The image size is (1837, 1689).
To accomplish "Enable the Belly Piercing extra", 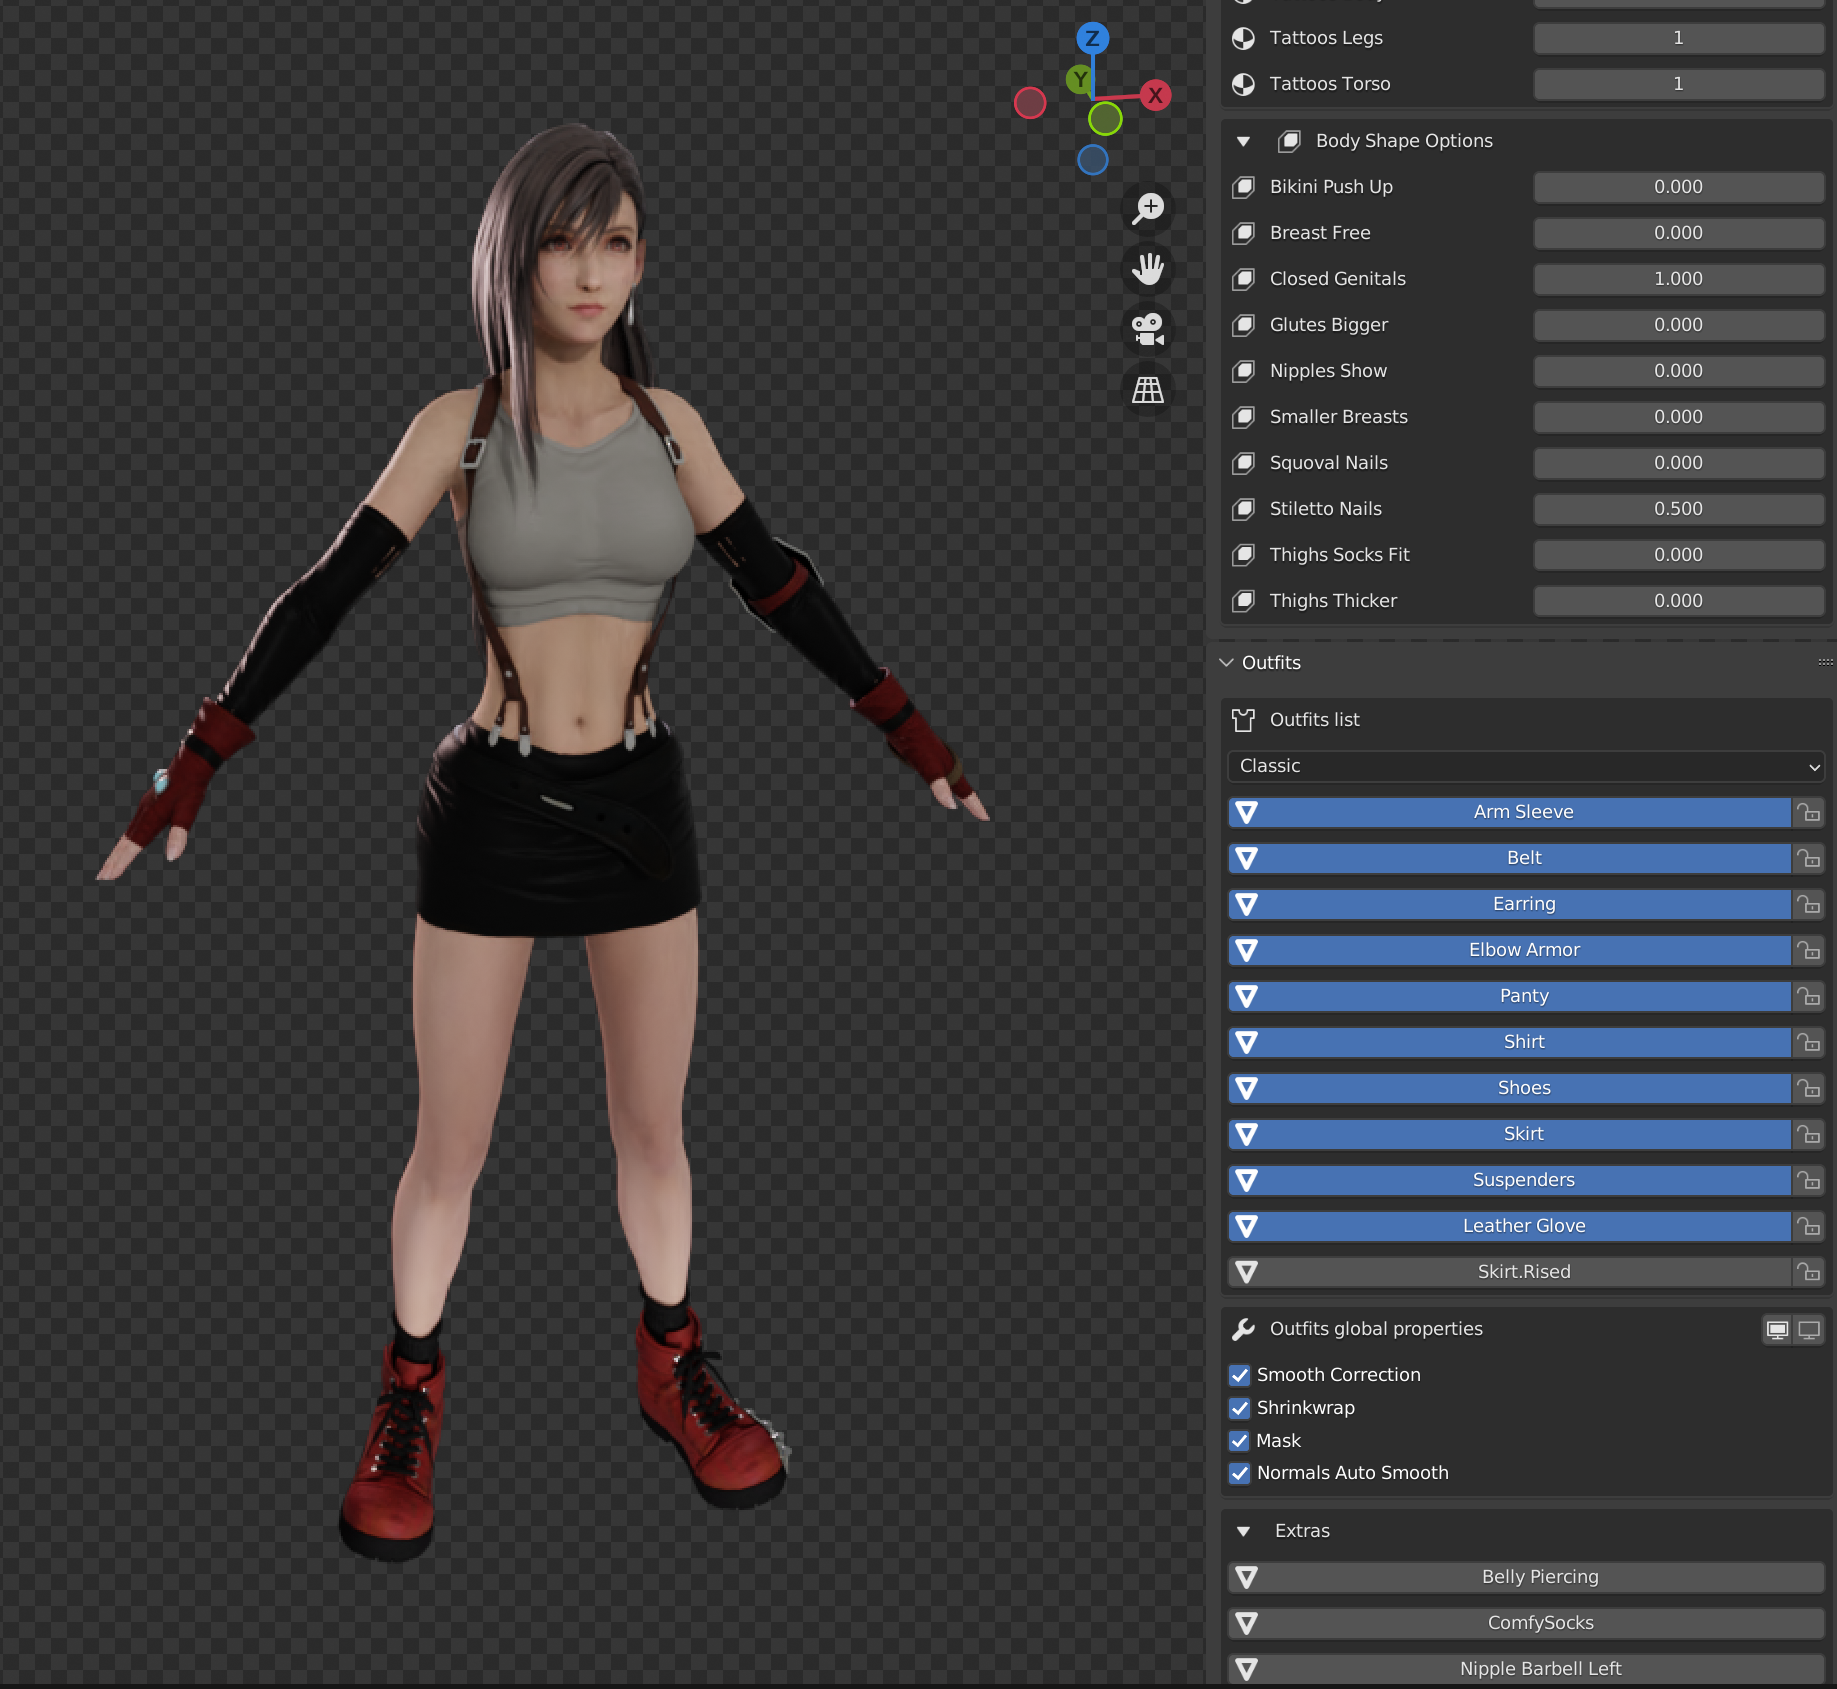I will pos(1526,1577).
